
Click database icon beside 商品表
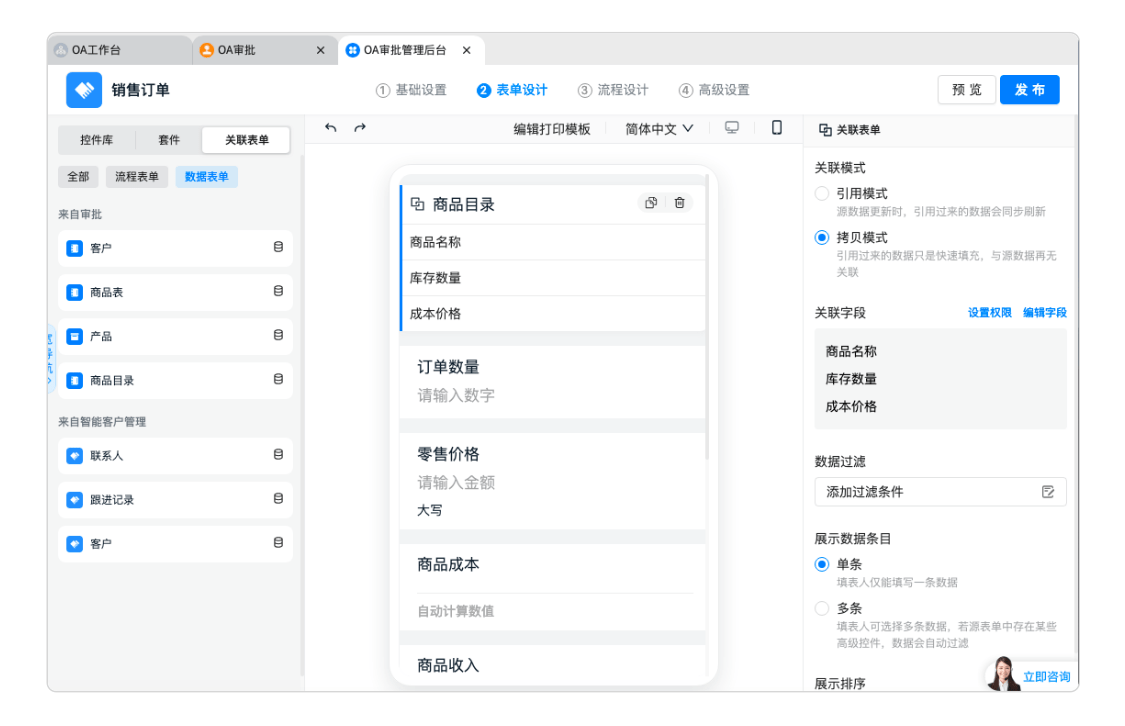pos(278,292)
